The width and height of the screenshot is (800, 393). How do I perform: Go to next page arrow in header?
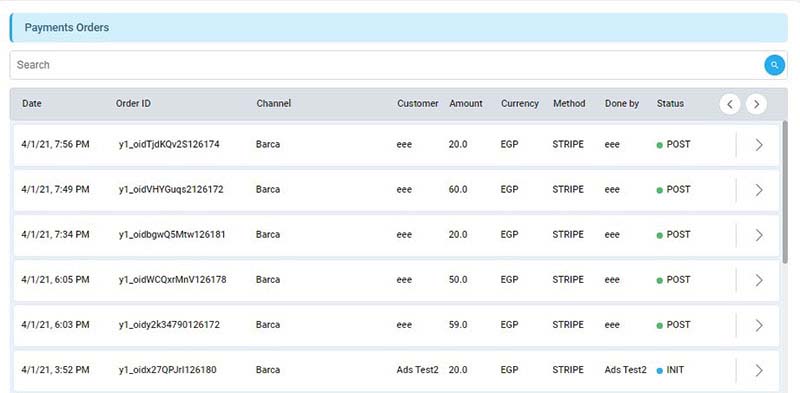pyautogui.click(x=756, y=104)
